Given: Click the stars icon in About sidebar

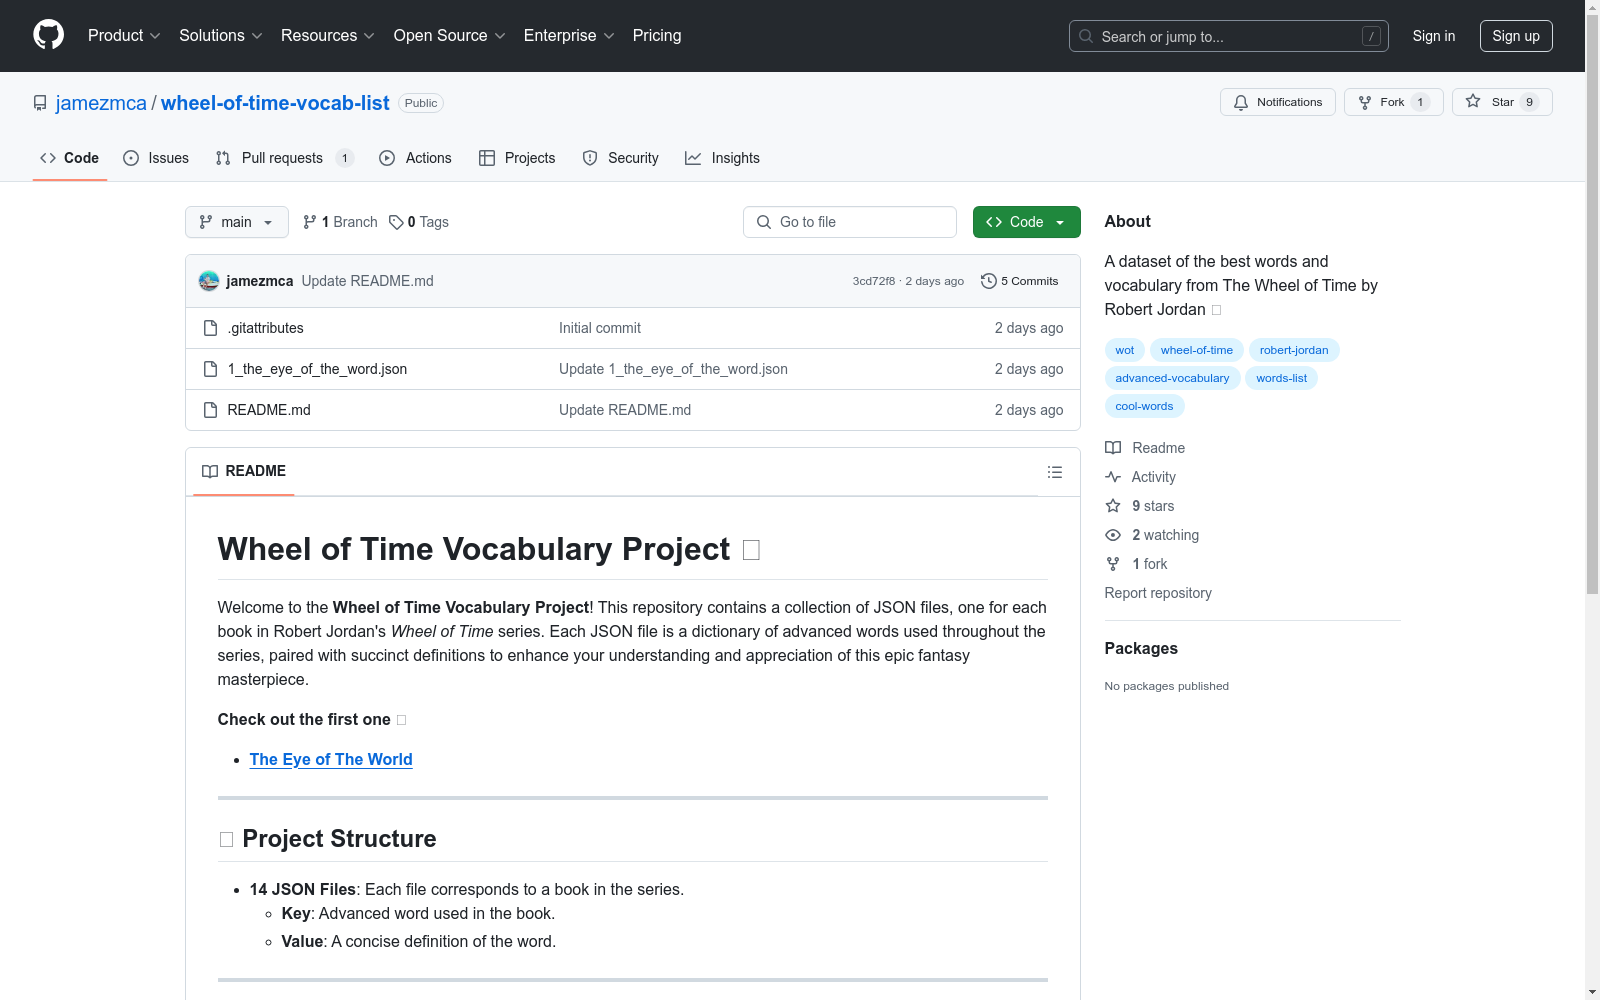Looking at the screenshot, I should tap(1113, 506).
